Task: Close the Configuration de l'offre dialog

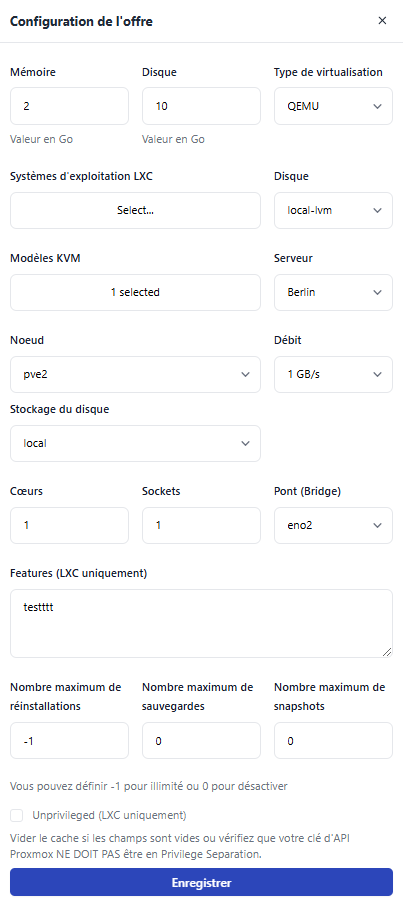Action: pyautogui.click(x=382, y=21)
